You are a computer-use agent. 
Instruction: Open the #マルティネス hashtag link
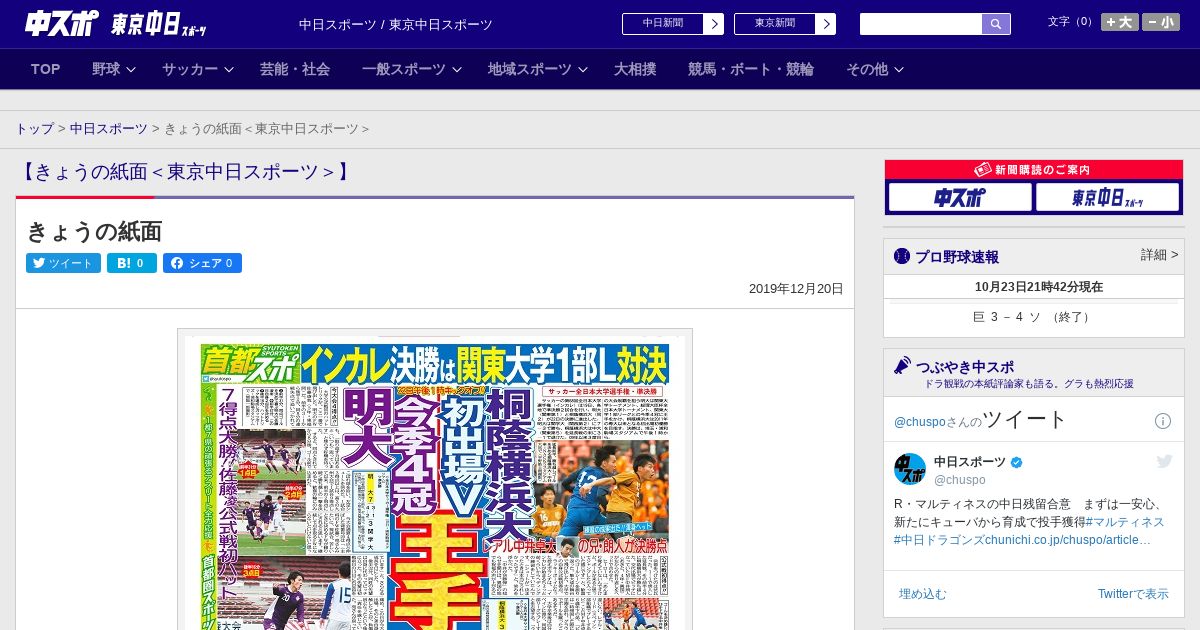coord(1125,522)
